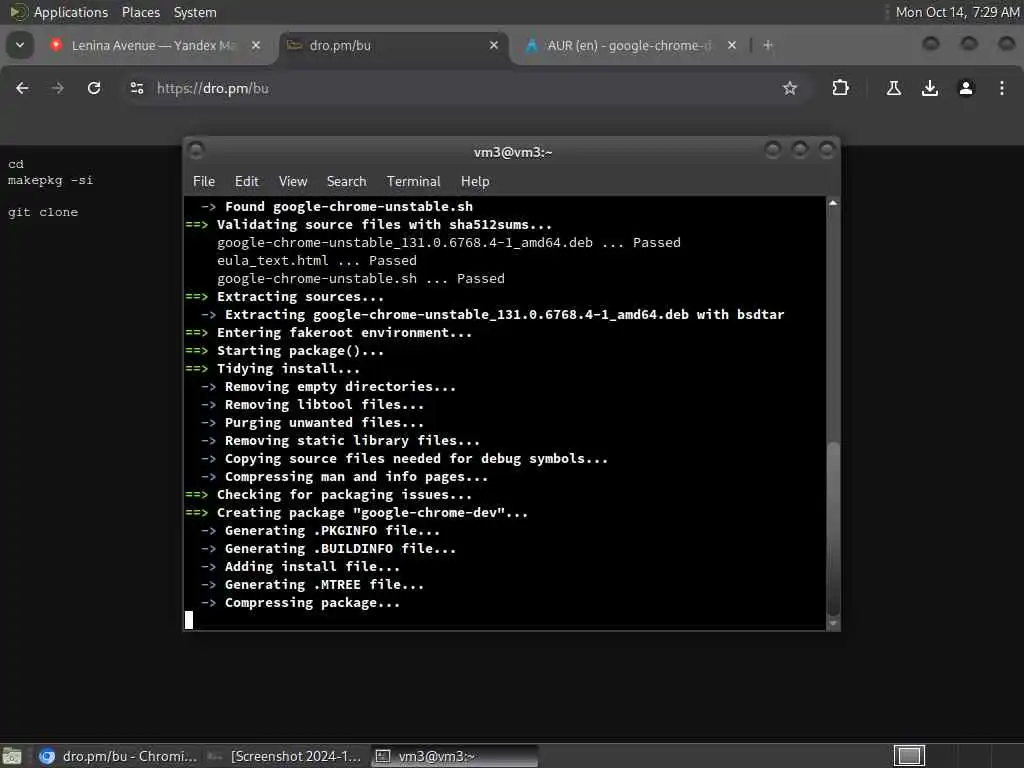
Task: Click 'Creating package "google-chrome-dev"...' line
Action: pos(372,513)
